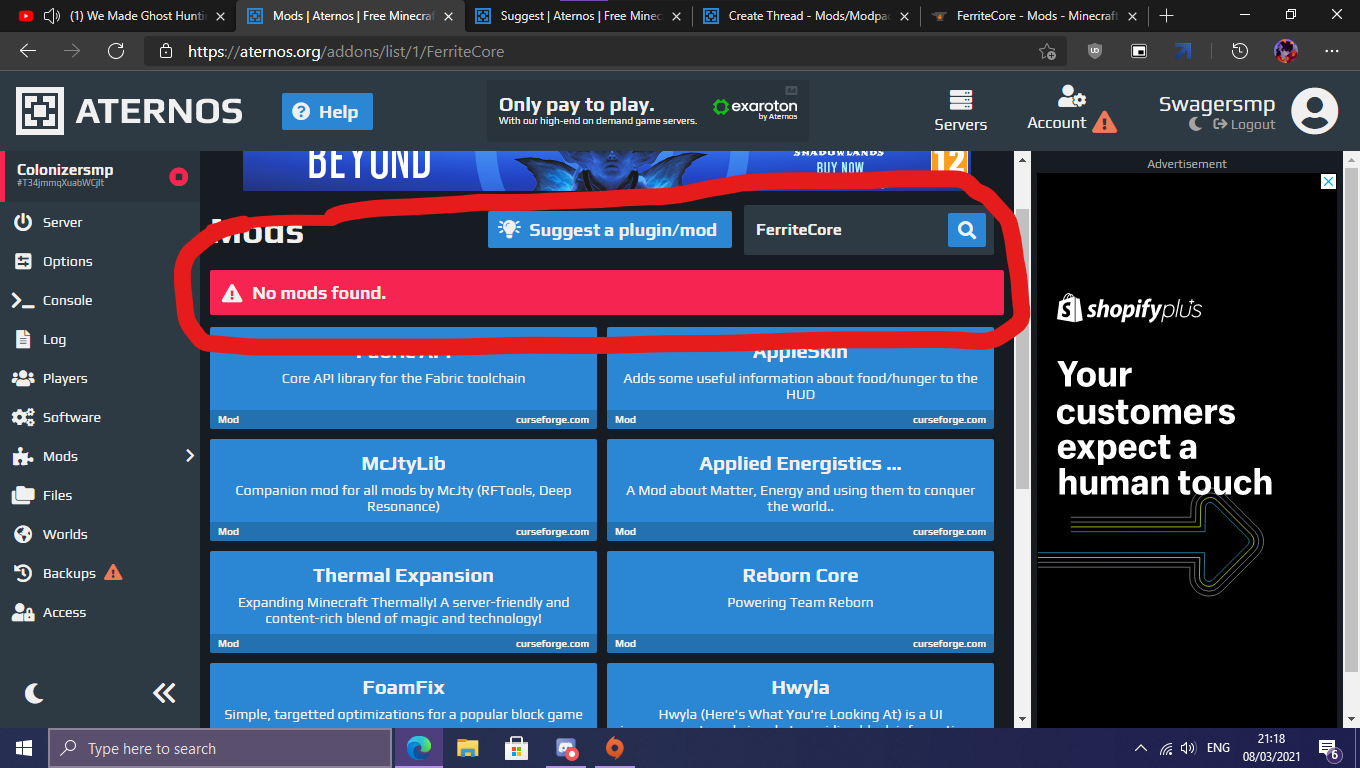
Task: Click the Windows Start button
Action: [x=24, y=748]
